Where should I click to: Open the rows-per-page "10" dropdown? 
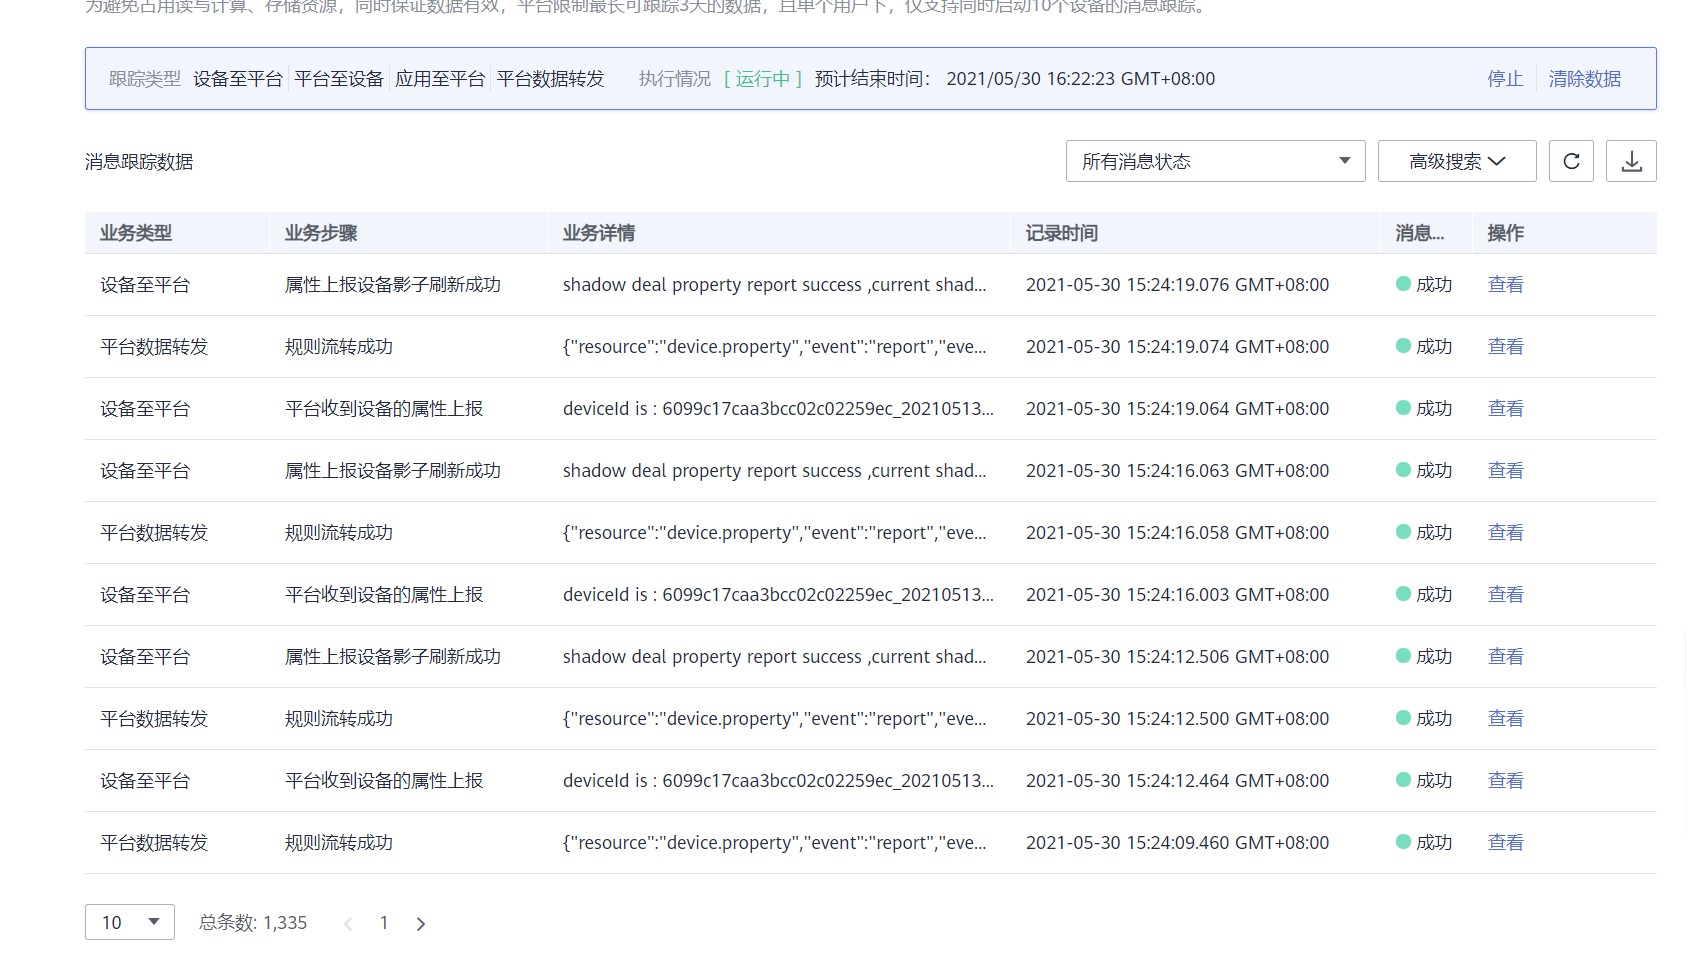pyautogui.click(x=129, y=922)
